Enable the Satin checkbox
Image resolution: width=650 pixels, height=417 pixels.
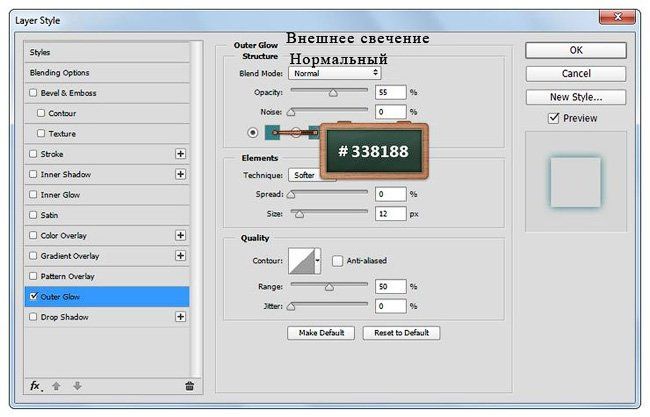pos(33,215)
